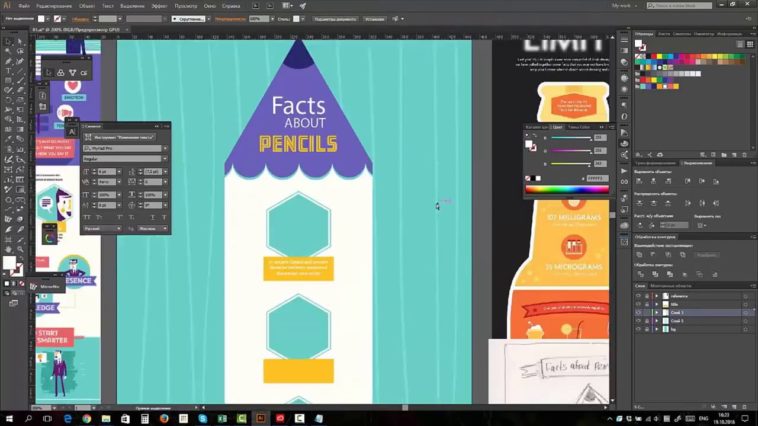Click the fill color box in the toolbox

coord(9,263)
